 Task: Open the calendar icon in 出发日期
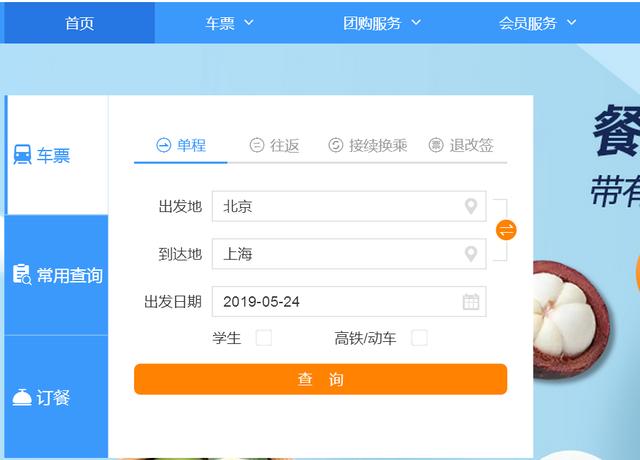click(471, 302)
